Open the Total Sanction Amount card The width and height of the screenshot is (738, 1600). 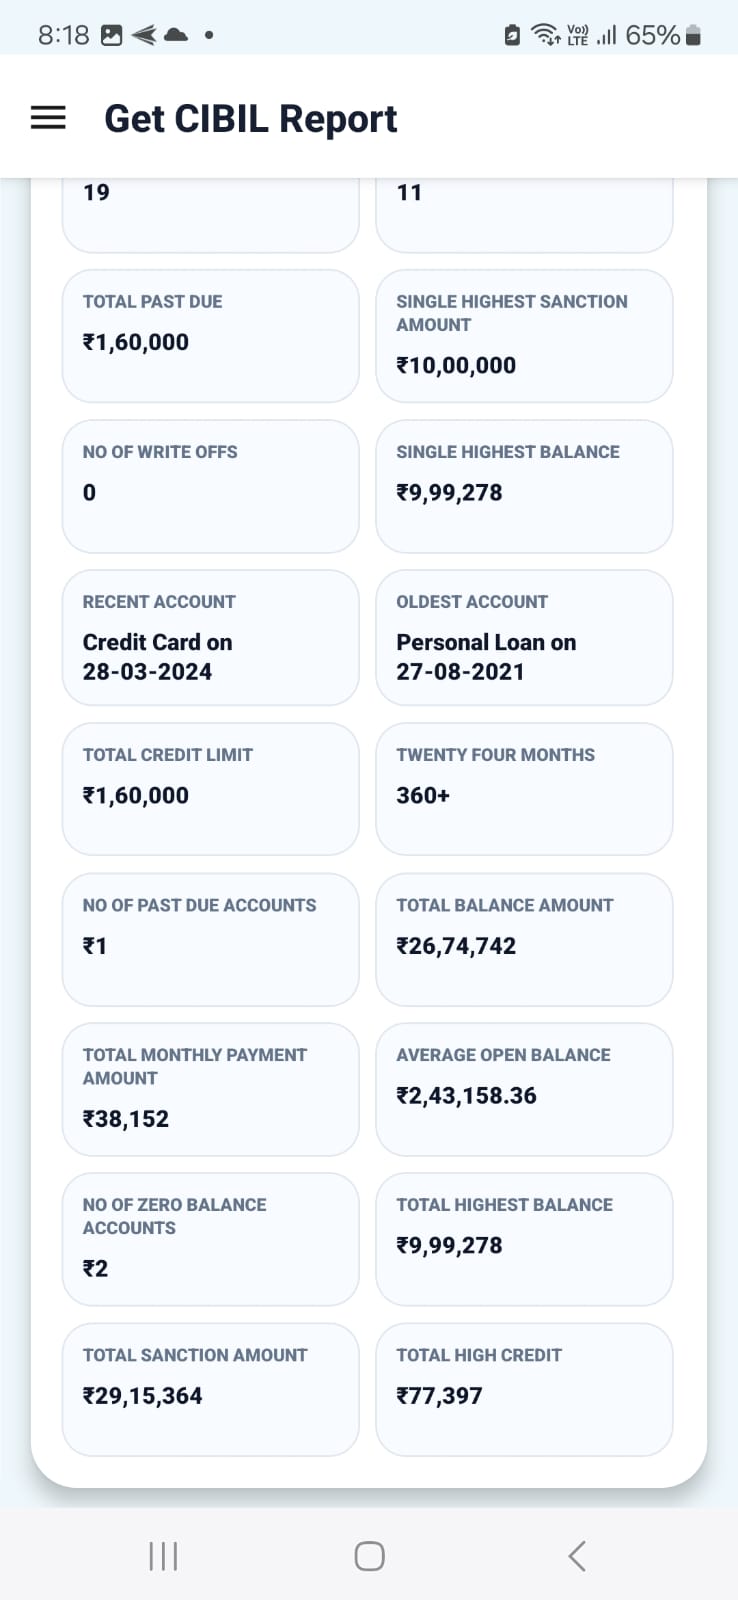pos(211,1390)
